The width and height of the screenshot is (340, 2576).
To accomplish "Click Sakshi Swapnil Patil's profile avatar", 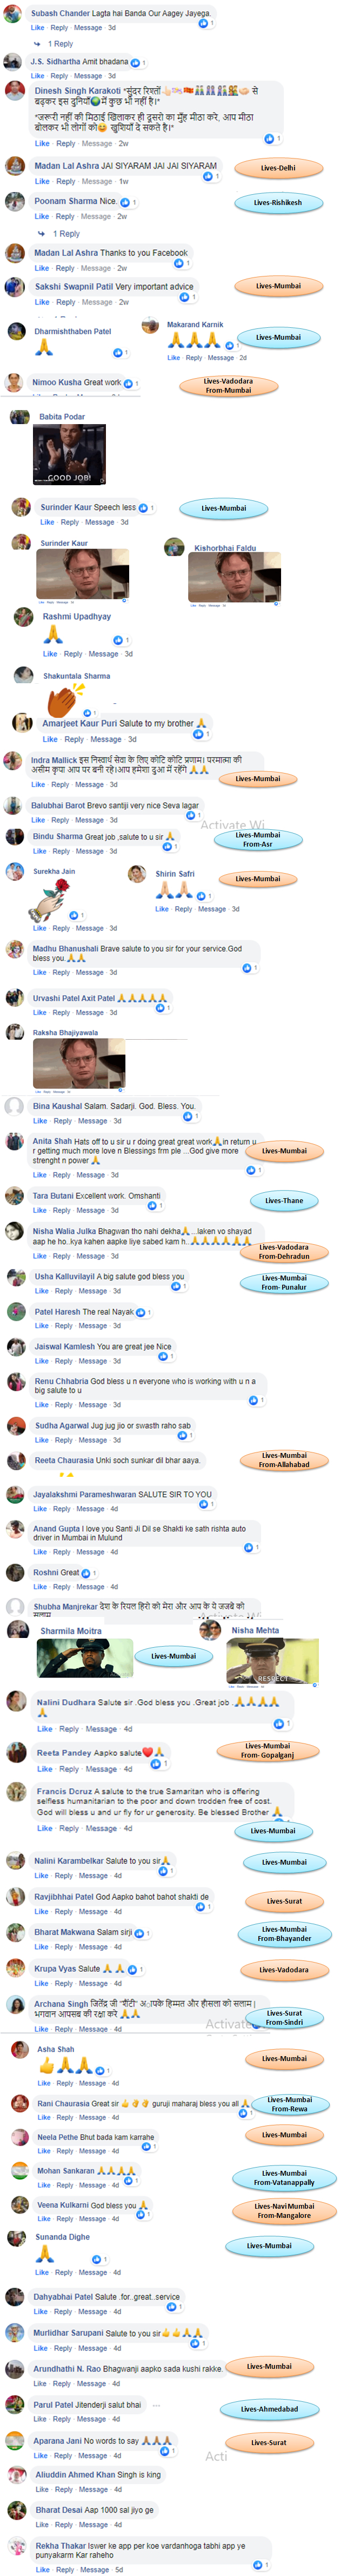I will pyautogui.click(x=15, y=287).
